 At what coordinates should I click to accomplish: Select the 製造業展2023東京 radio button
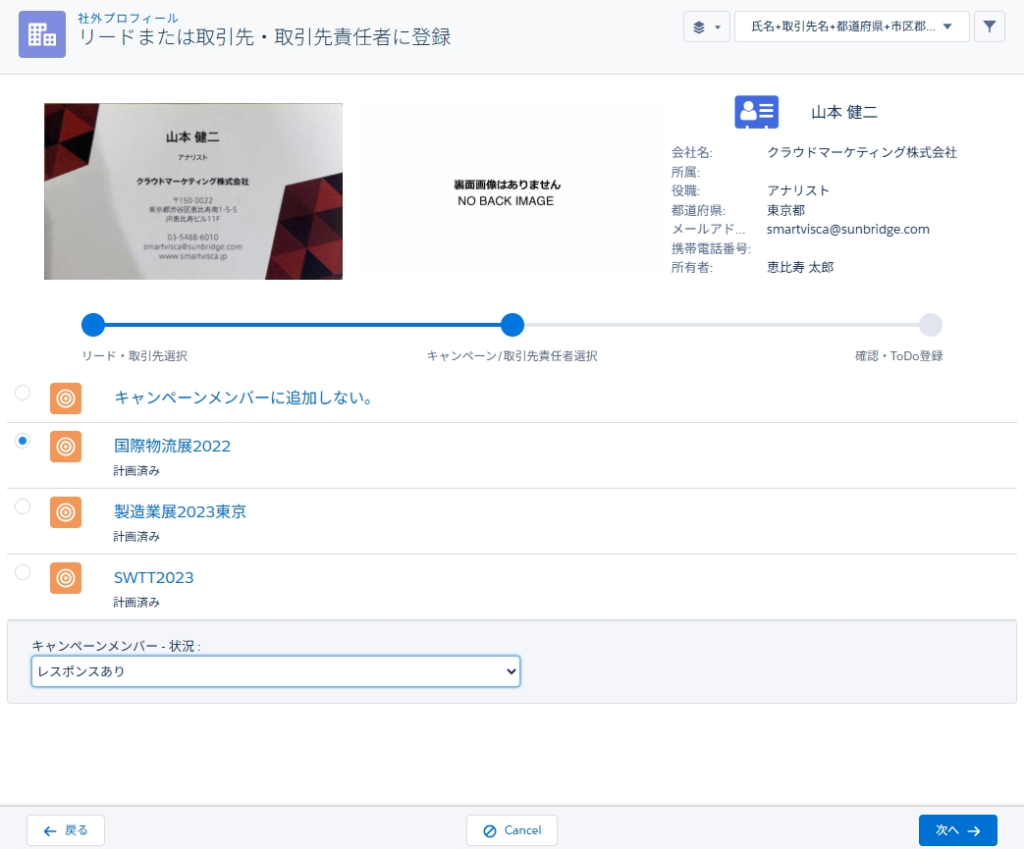pos(23,507)
